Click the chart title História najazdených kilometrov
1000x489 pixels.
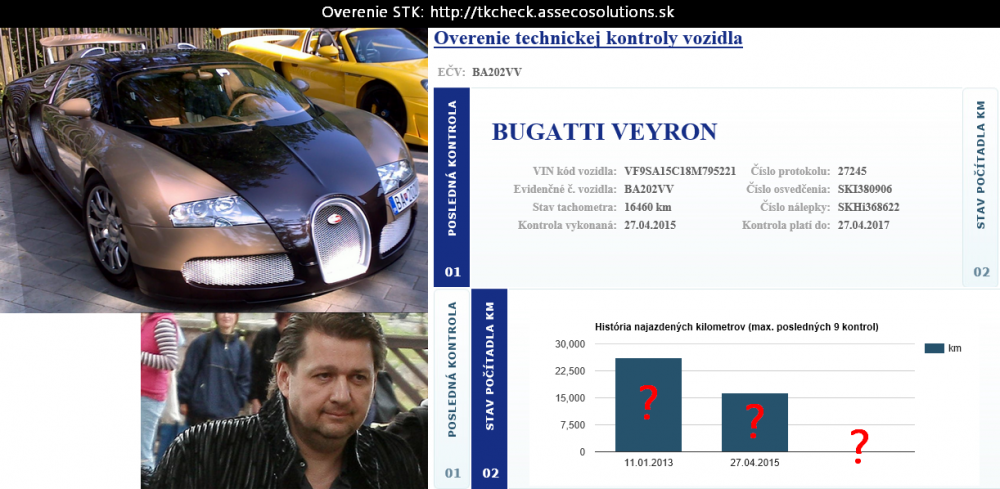[737, 327]
